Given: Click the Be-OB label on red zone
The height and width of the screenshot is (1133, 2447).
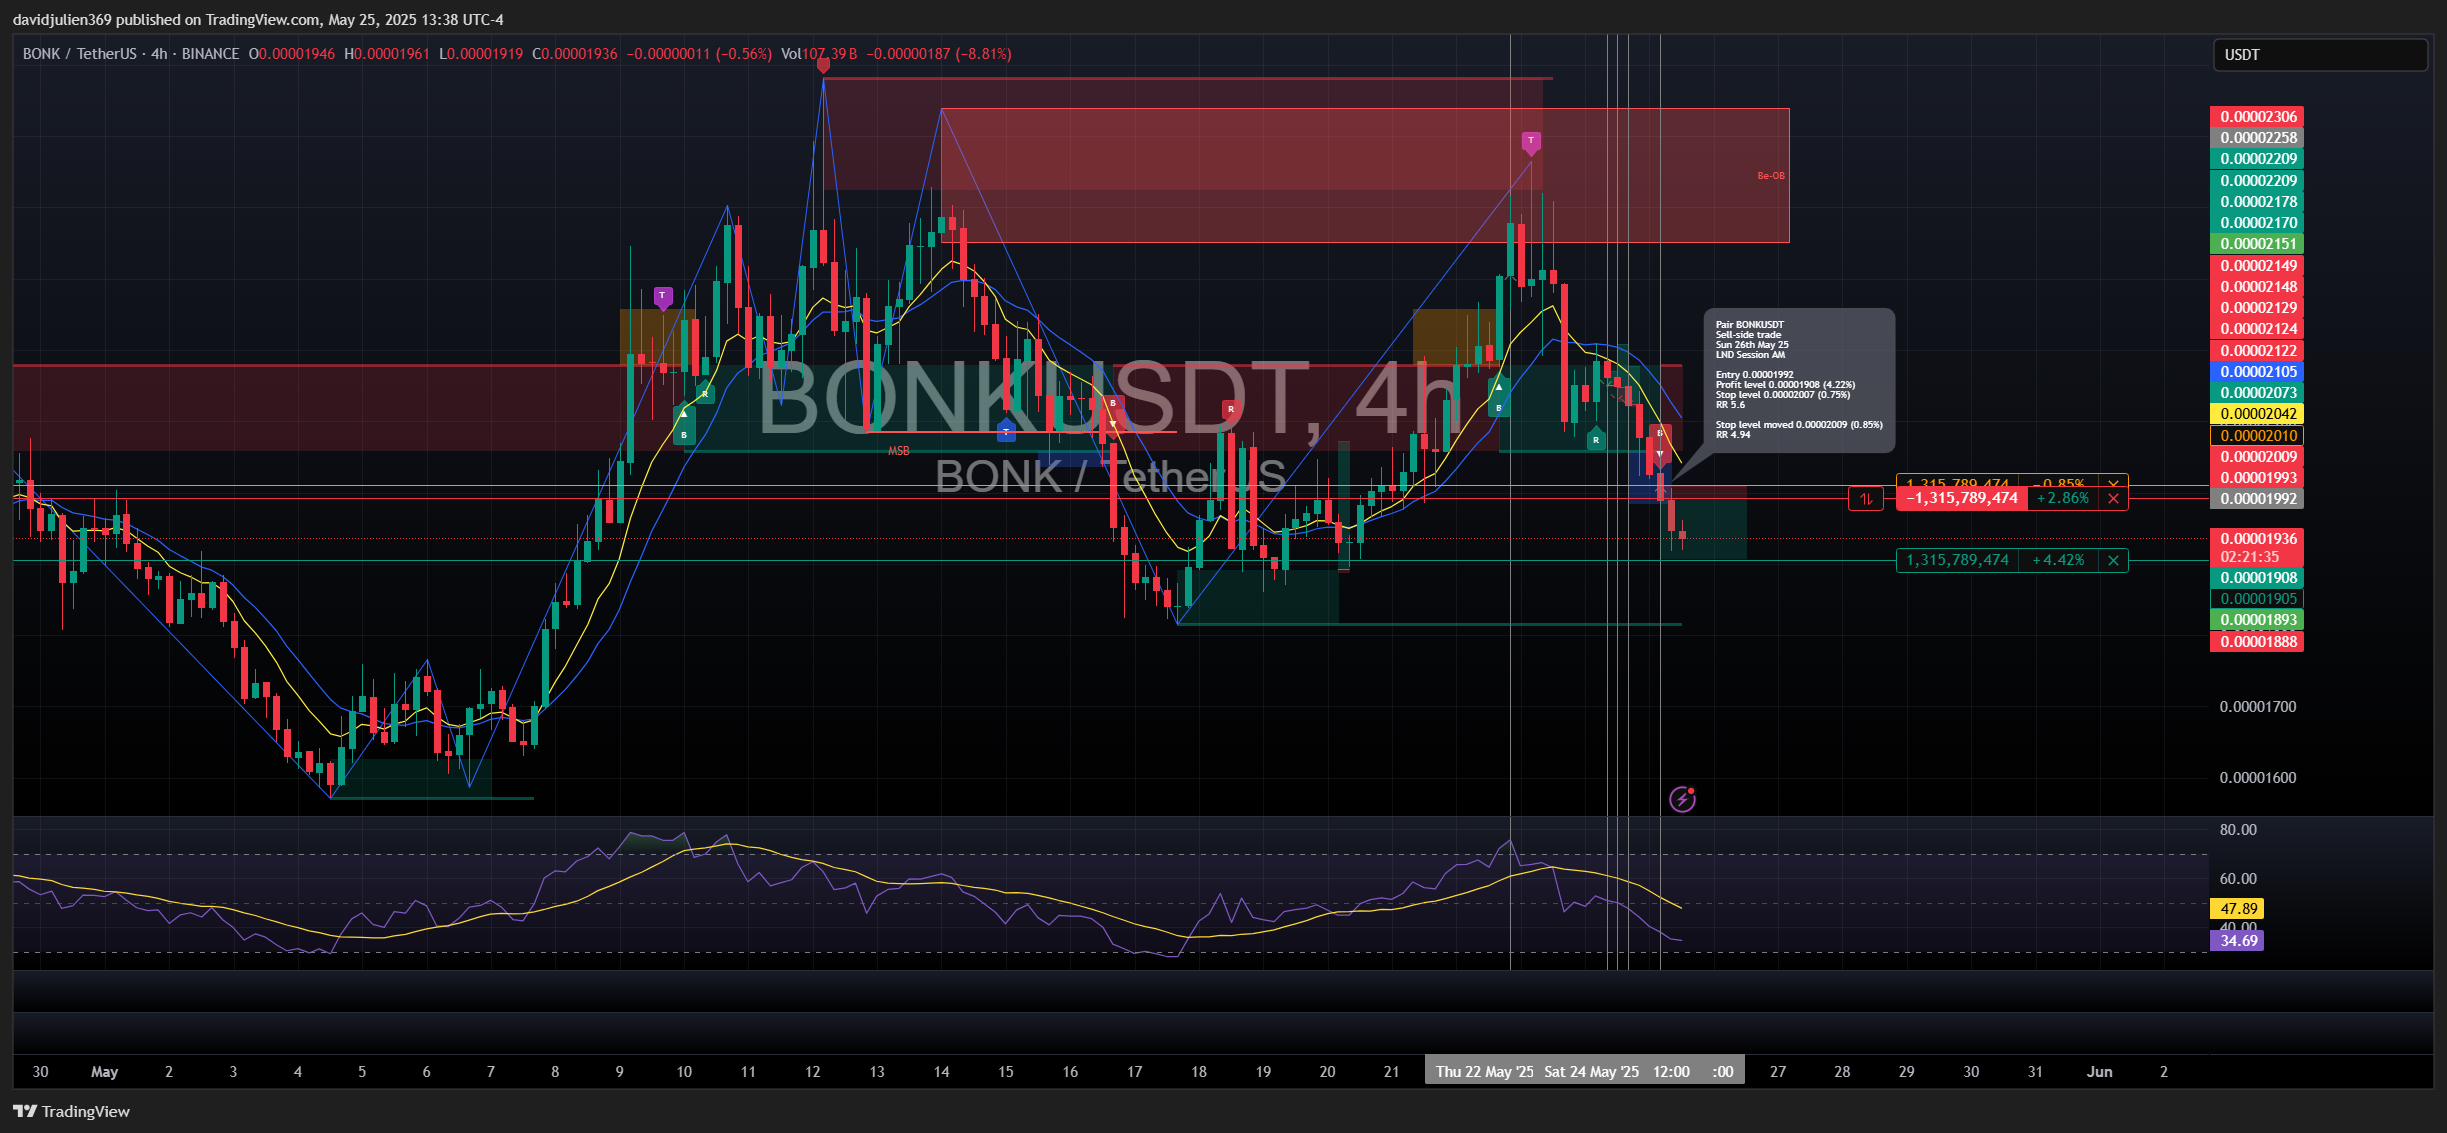Looking at the screenshot, I should pos(1771,176).
